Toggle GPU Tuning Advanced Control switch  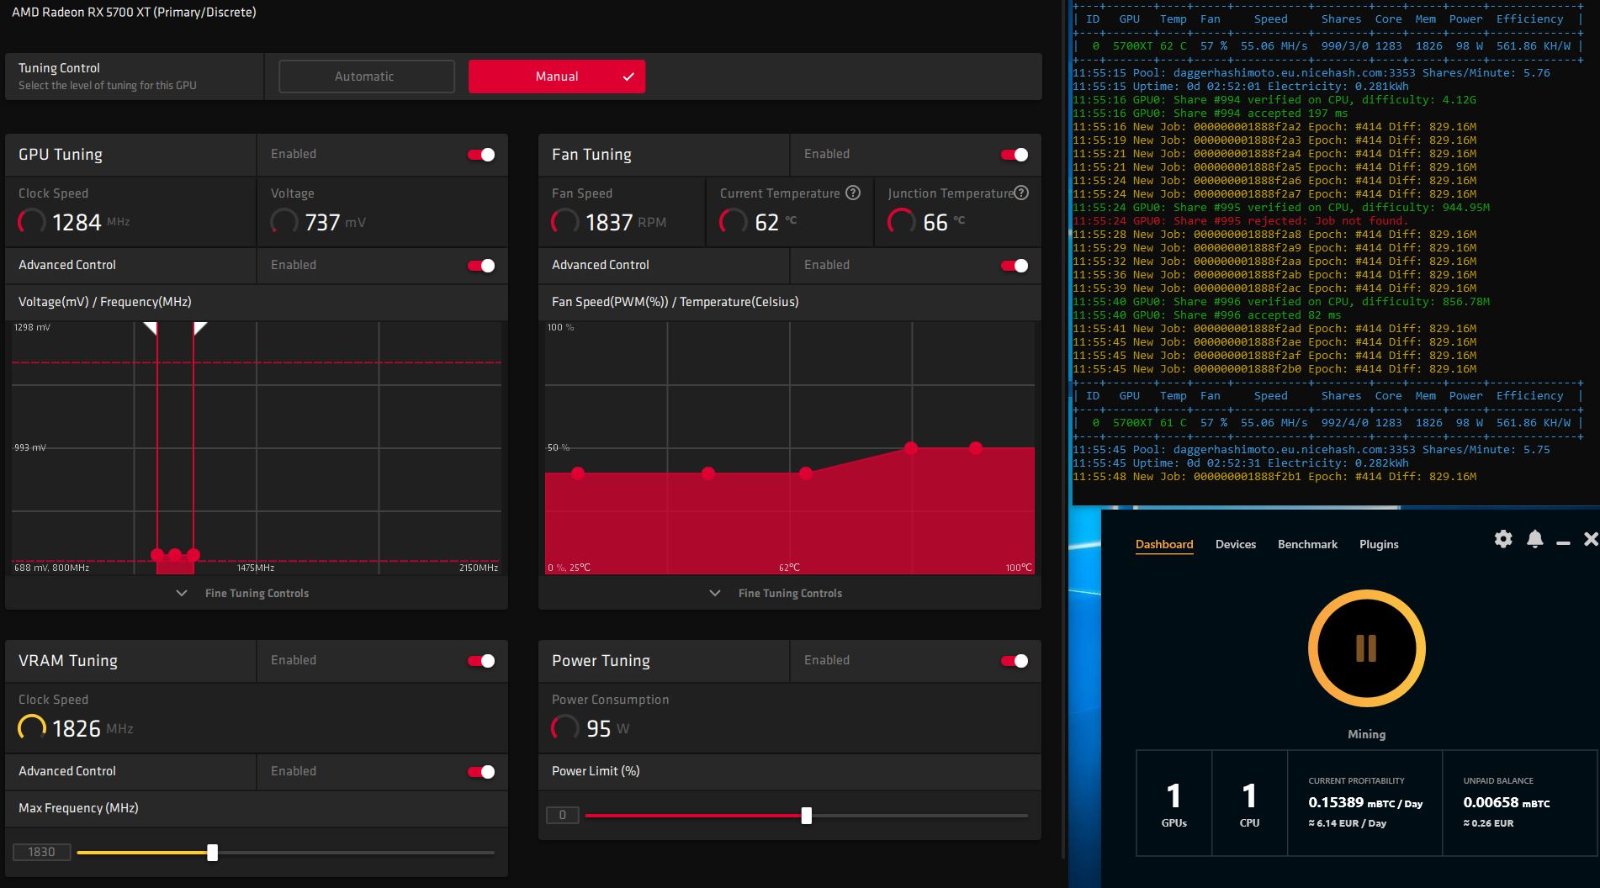click(481, 265)
